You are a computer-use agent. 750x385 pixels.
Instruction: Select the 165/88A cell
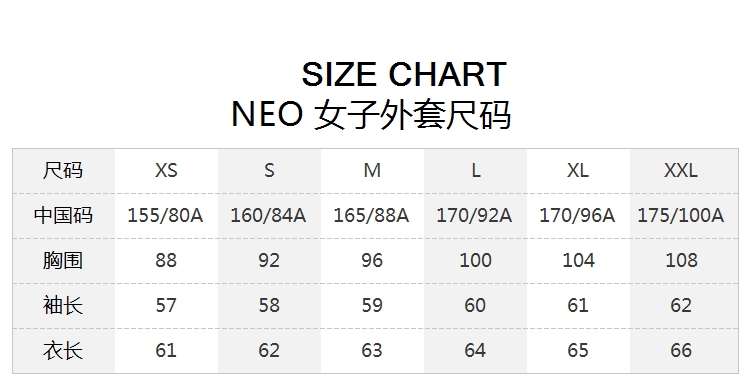[x=372, y=216]
